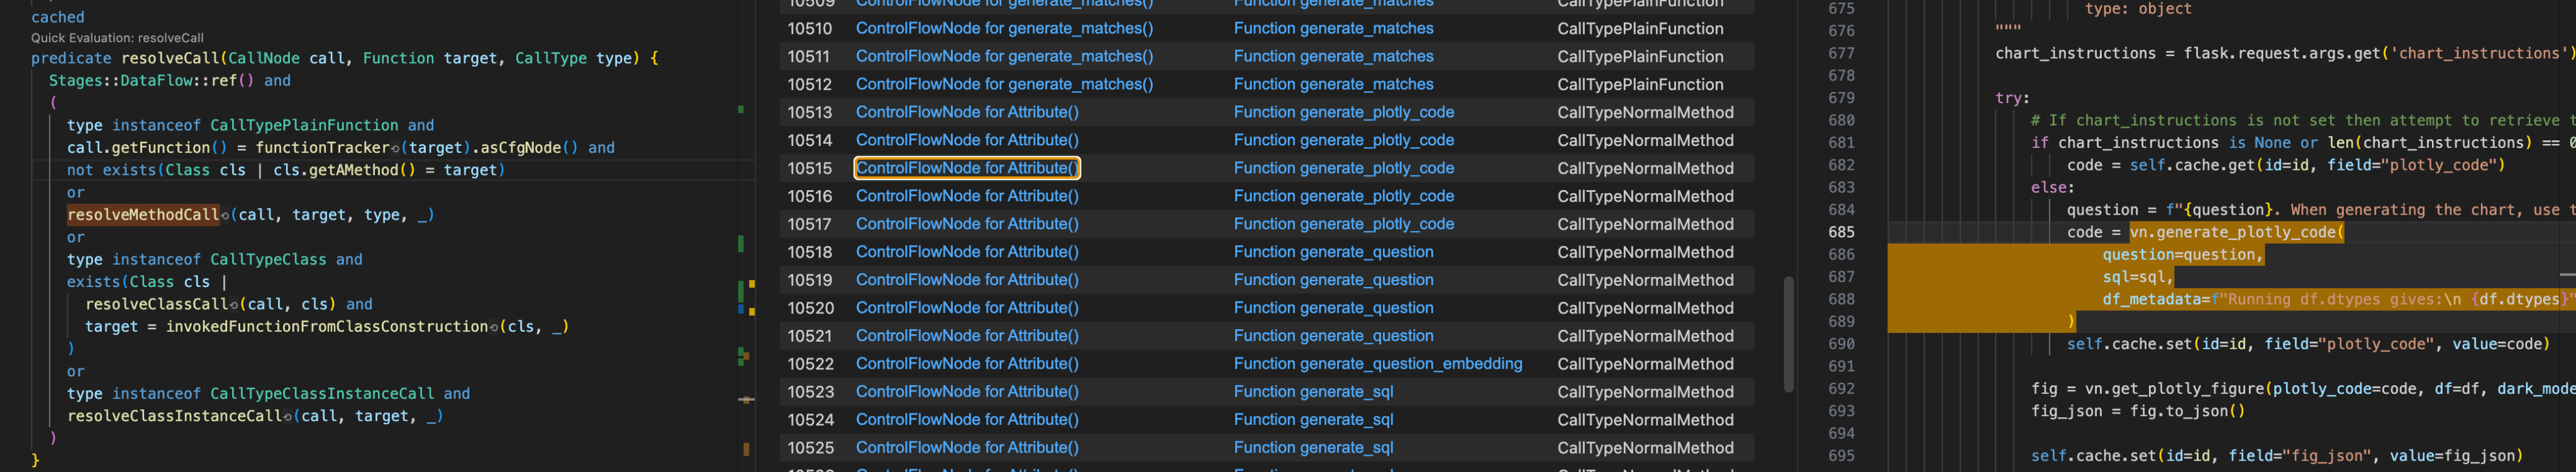Click line number 692 in the Python editor
Image resolution: width=2576 pixels, height=472 pixels.
1841,389
